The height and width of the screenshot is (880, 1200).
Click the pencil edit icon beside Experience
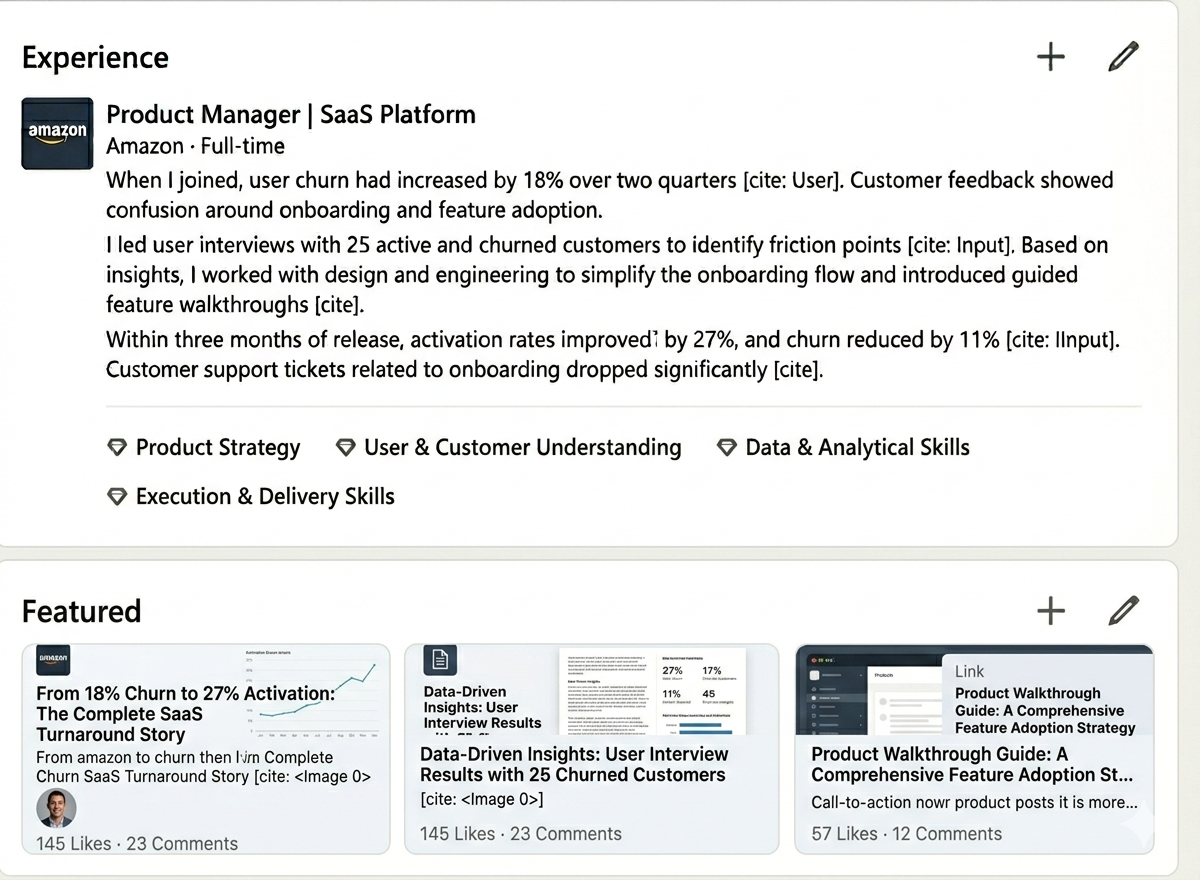[x=1123, y=57]
